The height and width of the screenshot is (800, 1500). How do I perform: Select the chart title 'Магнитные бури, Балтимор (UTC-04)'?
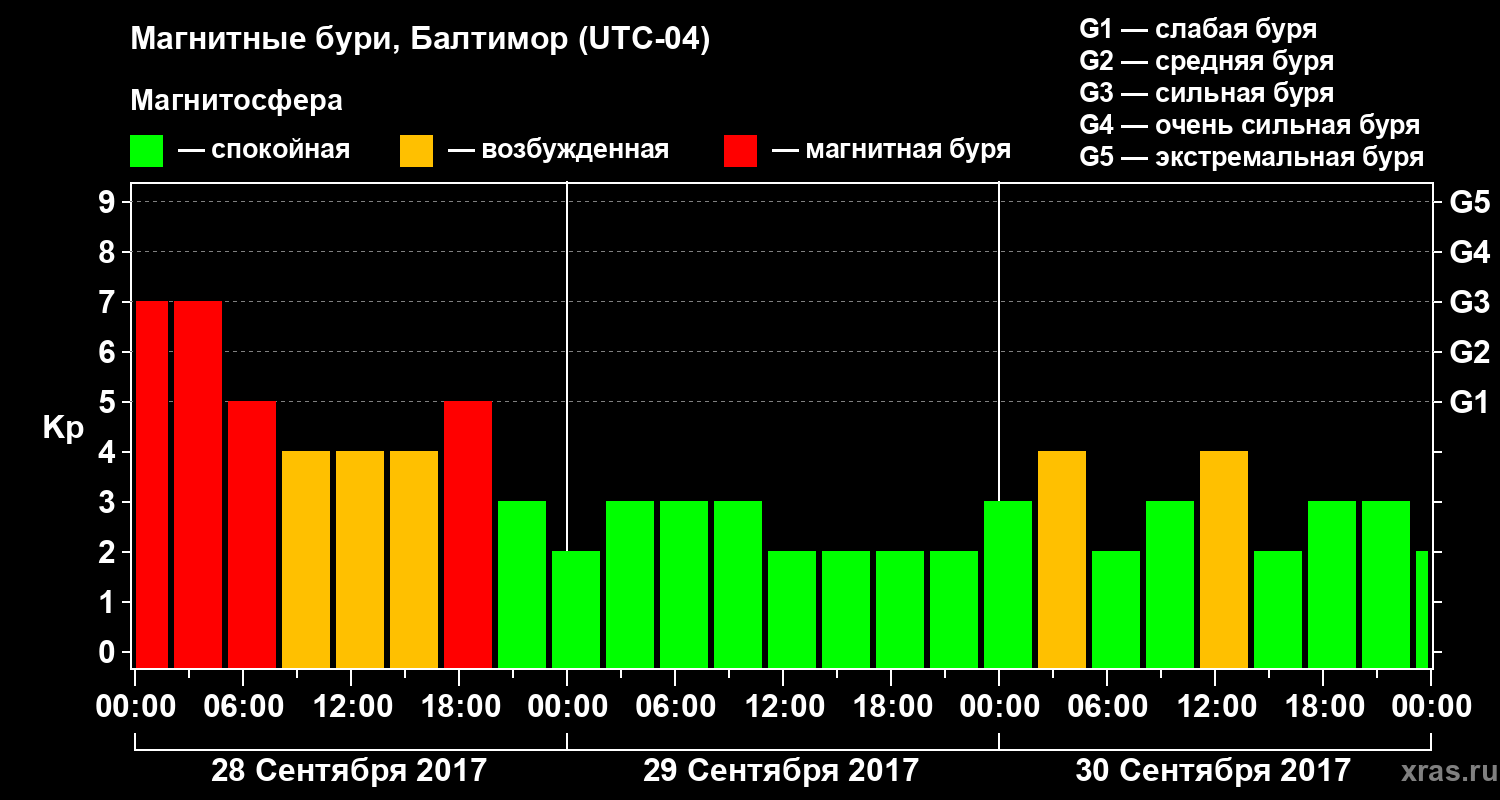pyautogui.click(x=420, y=41)
